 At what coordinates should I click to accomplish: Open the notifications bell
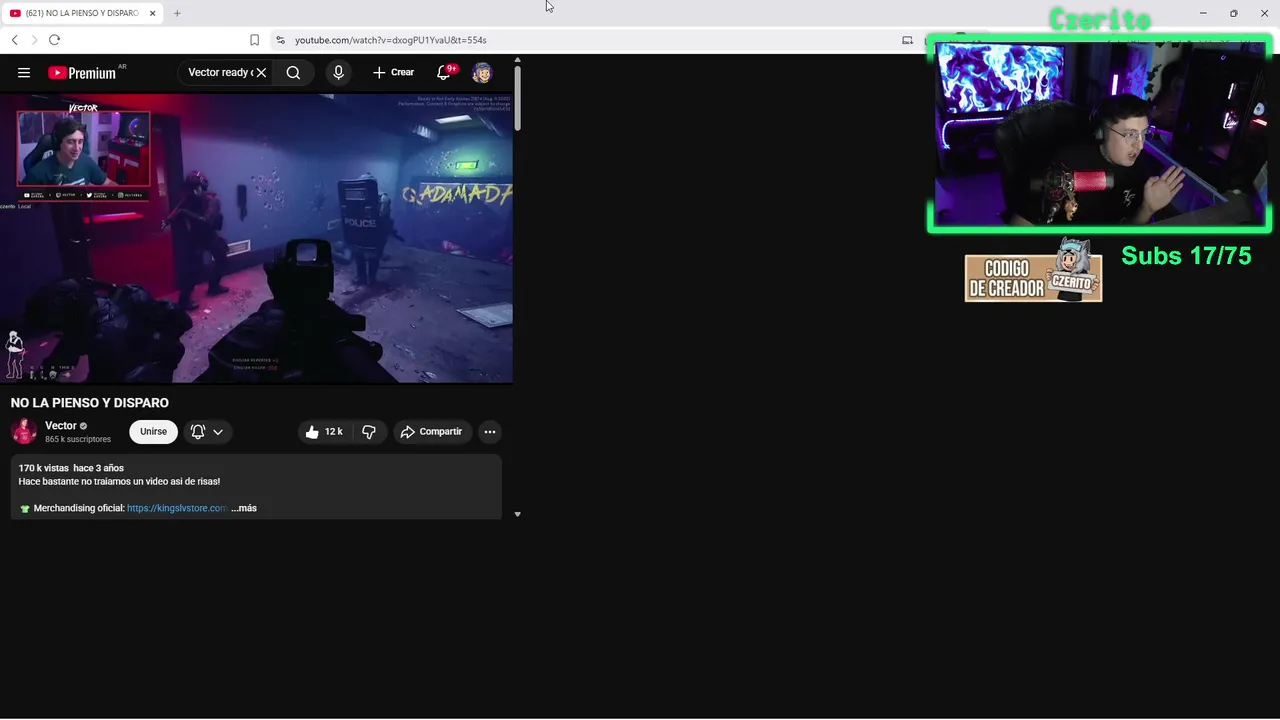(445, 72)
